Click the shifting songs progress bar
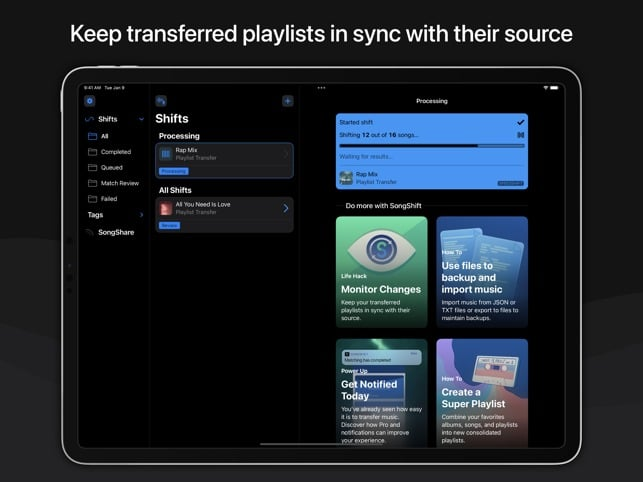This screenshot has width=643, height=482. coord(432,146)
